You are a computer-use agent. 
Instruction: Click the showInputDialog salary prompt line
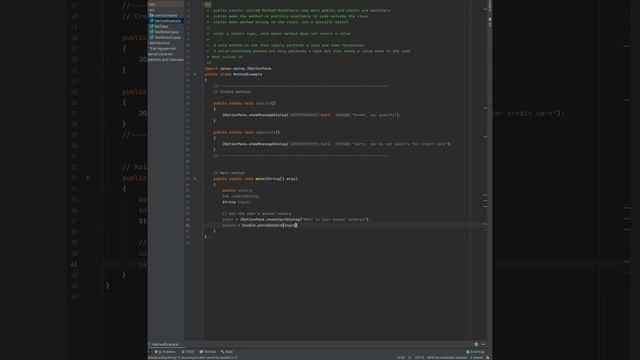[296, 220]
